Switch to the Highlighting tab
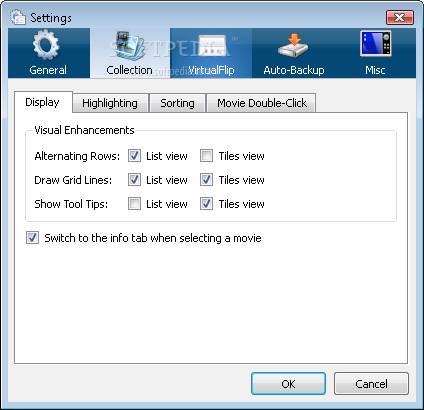Screen dimensions: 424x410 110,103
